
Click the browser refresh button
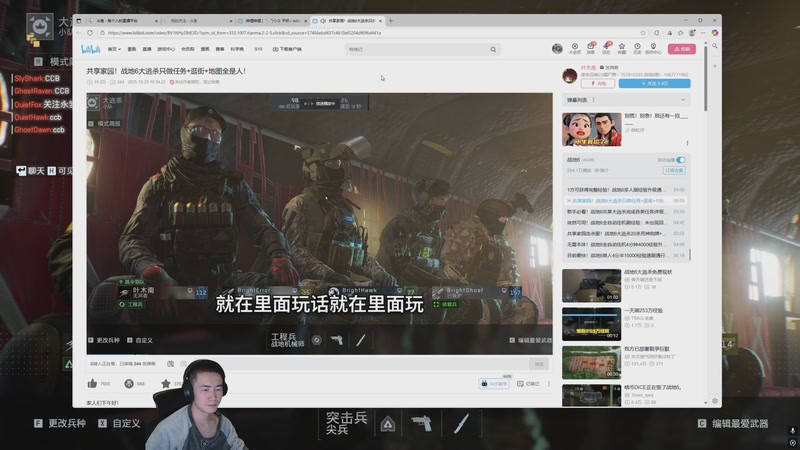90,33
